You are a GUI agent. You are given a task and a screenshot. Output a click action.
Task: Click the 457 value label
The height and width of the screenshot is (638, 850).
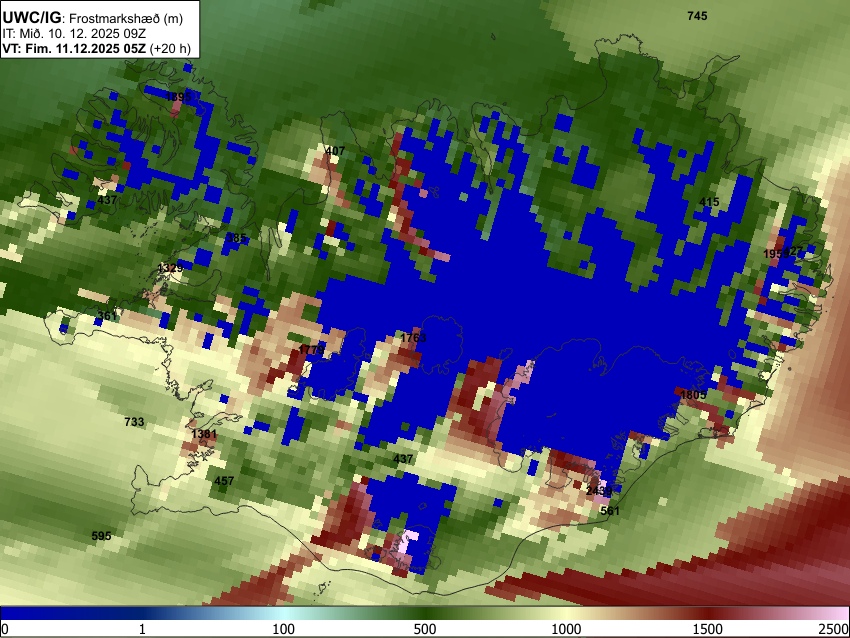click(224, 481)
